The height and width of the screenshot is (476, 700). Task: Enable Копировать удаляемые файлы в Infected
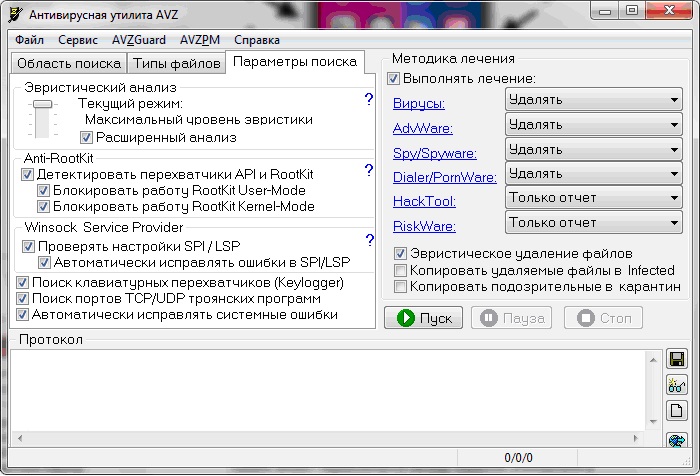[x=400, y=270]
